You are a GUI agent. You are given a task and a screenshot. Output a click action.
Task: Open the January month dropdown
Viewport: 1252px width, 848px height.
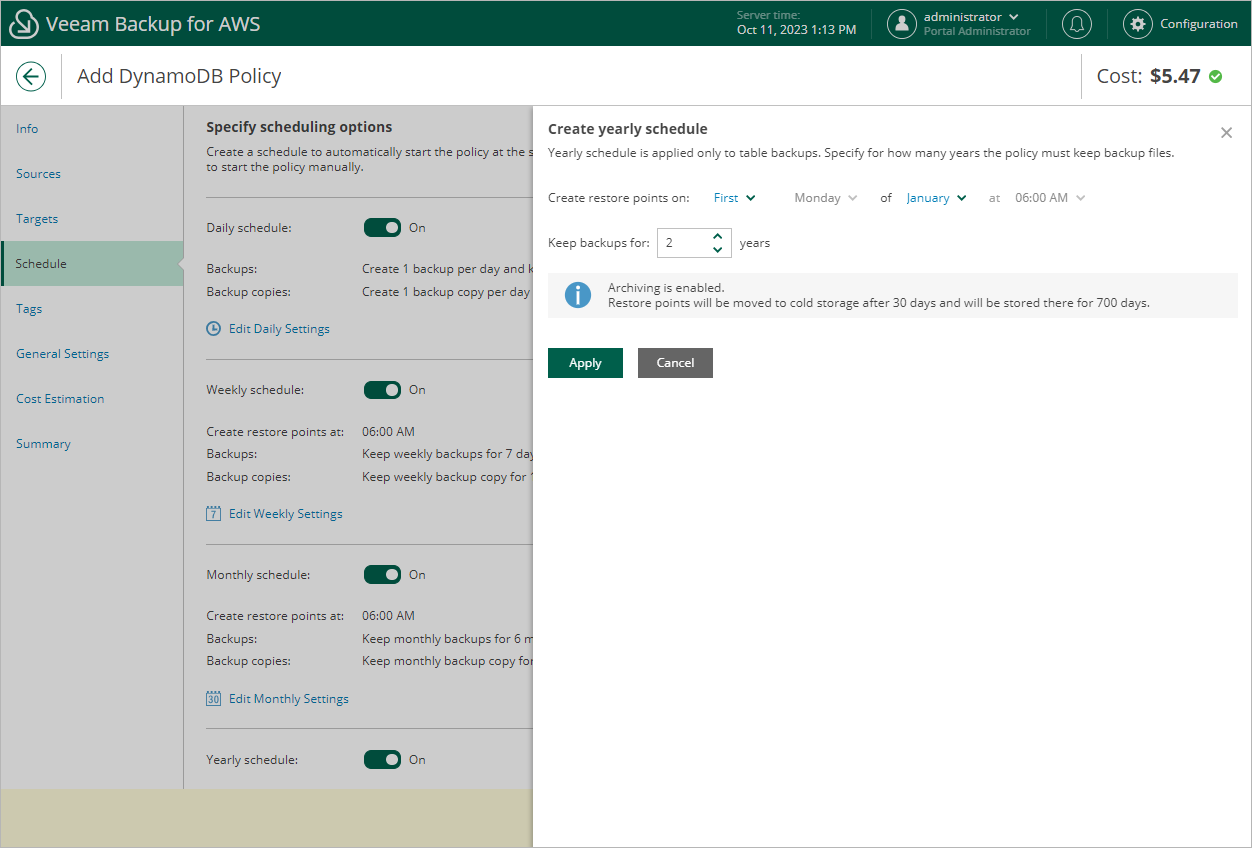937,198
